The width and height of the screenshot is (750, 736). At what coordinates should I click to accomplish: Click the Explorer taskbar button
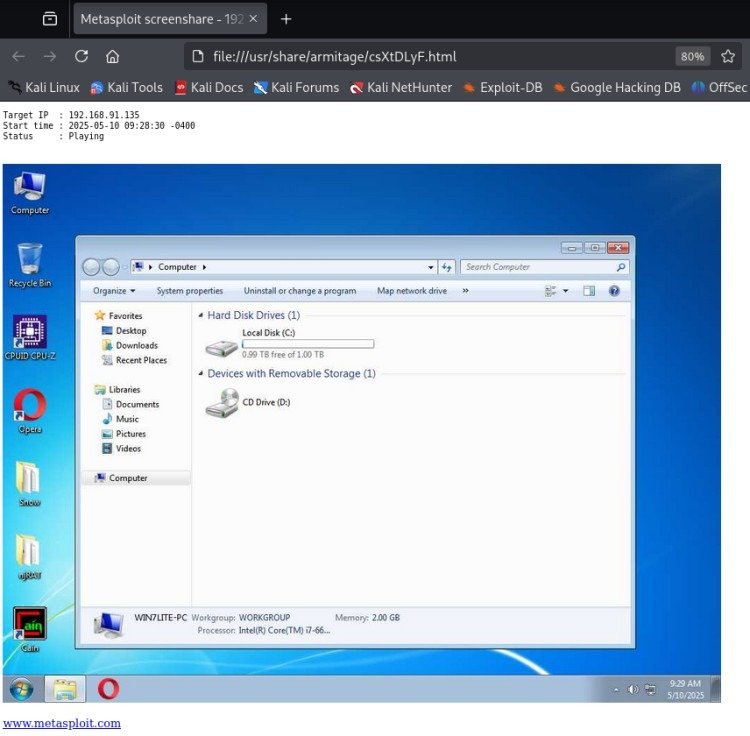click(65, 689)
